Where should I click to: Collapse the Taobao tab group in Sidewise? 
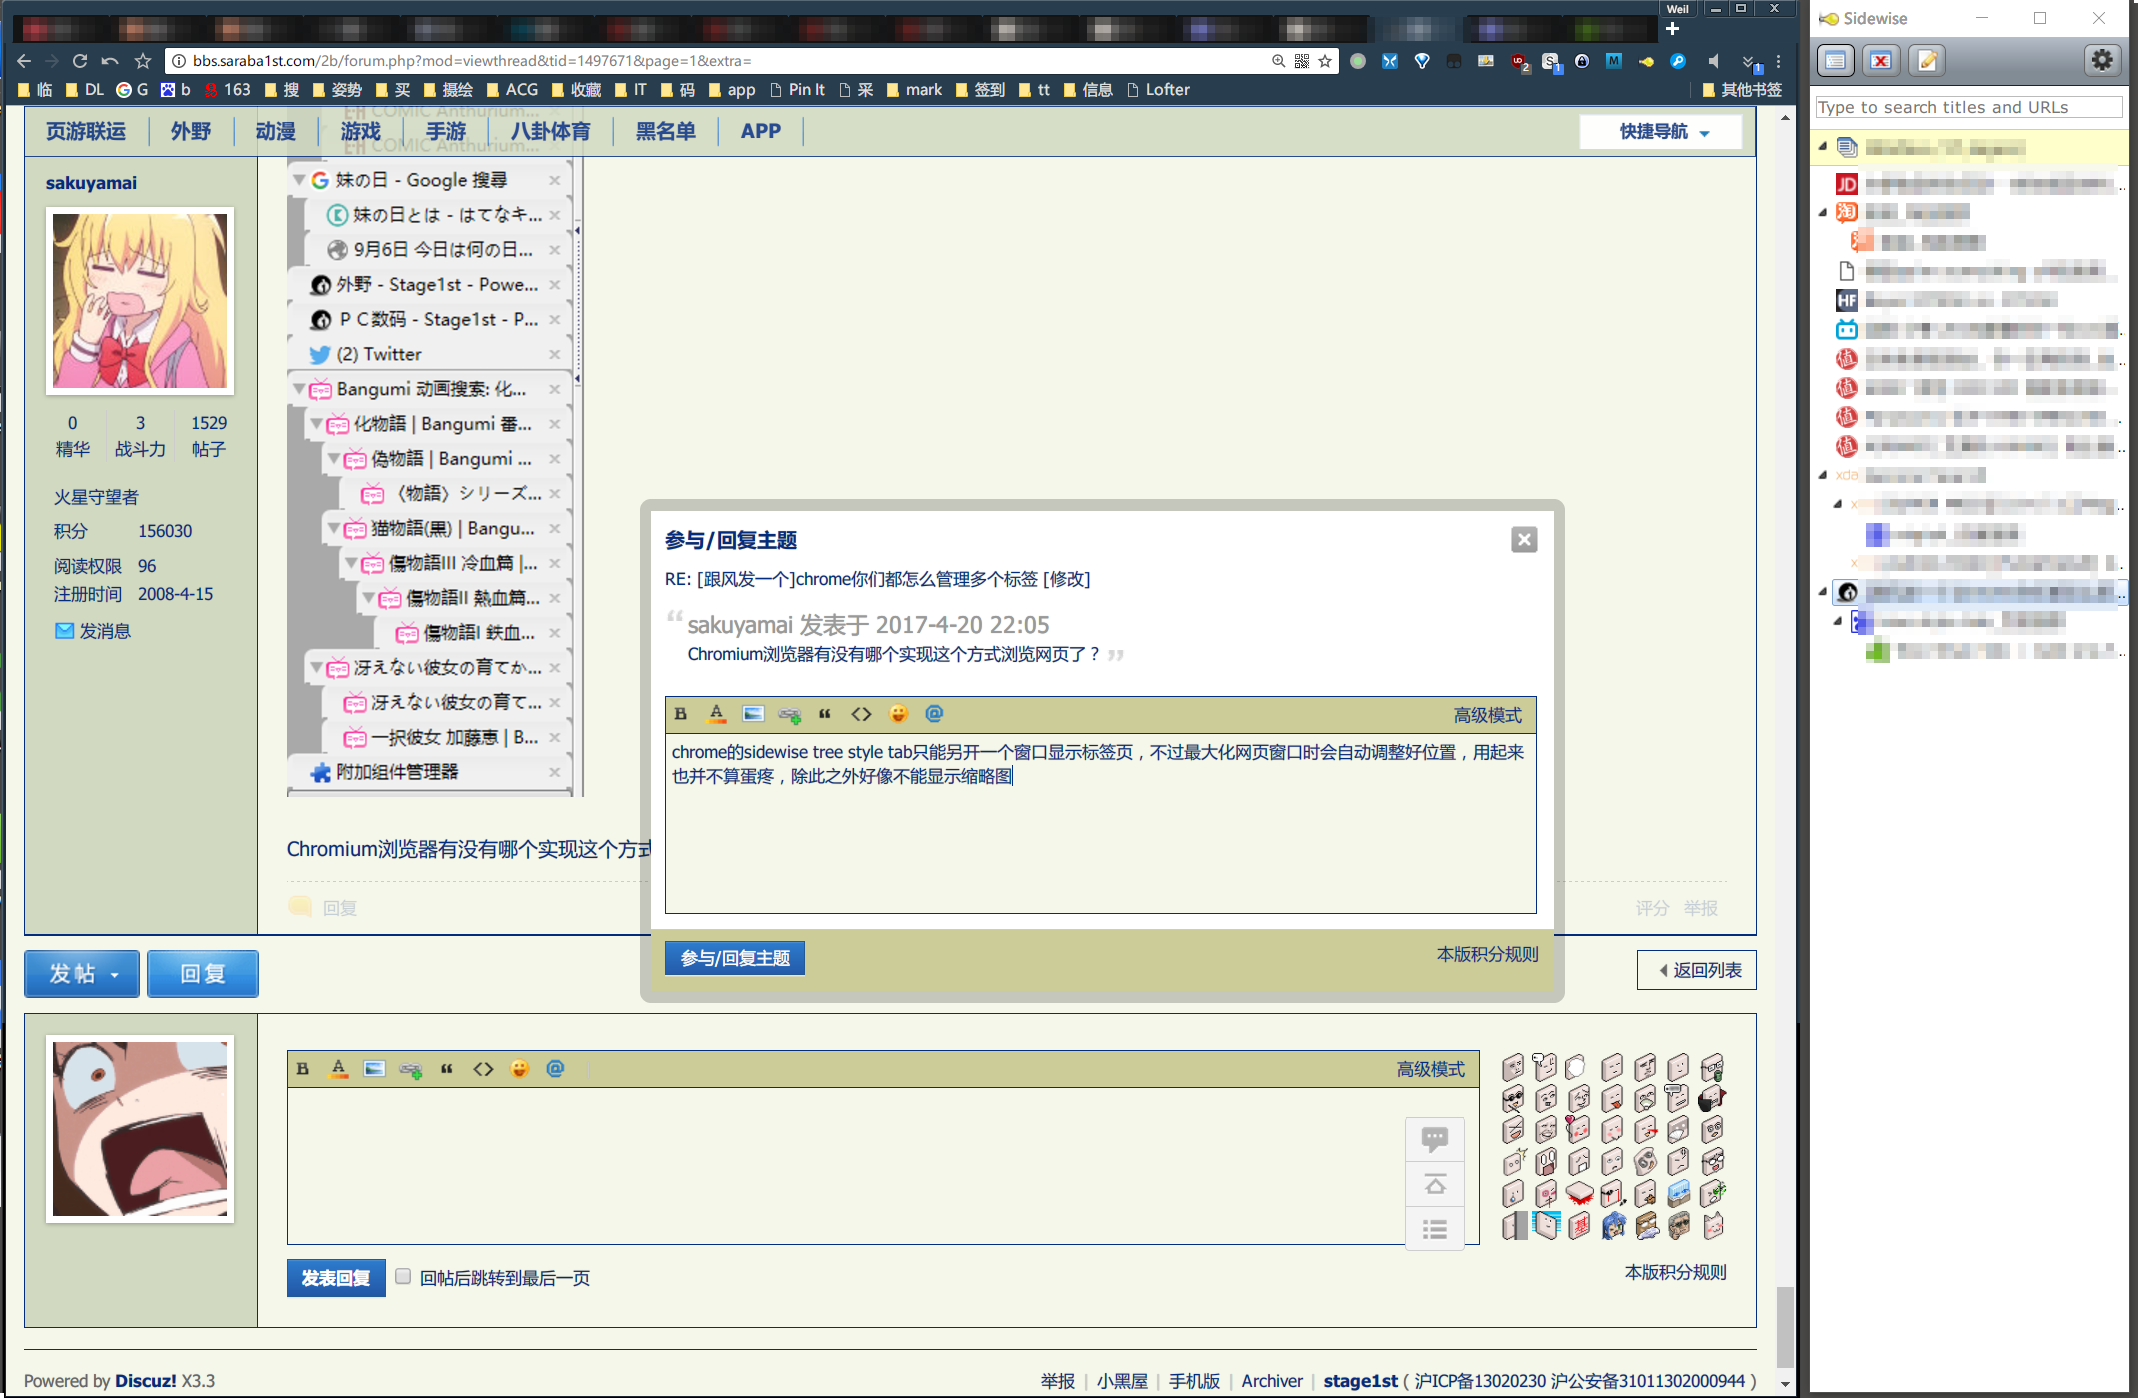(x=1822, y=212)
